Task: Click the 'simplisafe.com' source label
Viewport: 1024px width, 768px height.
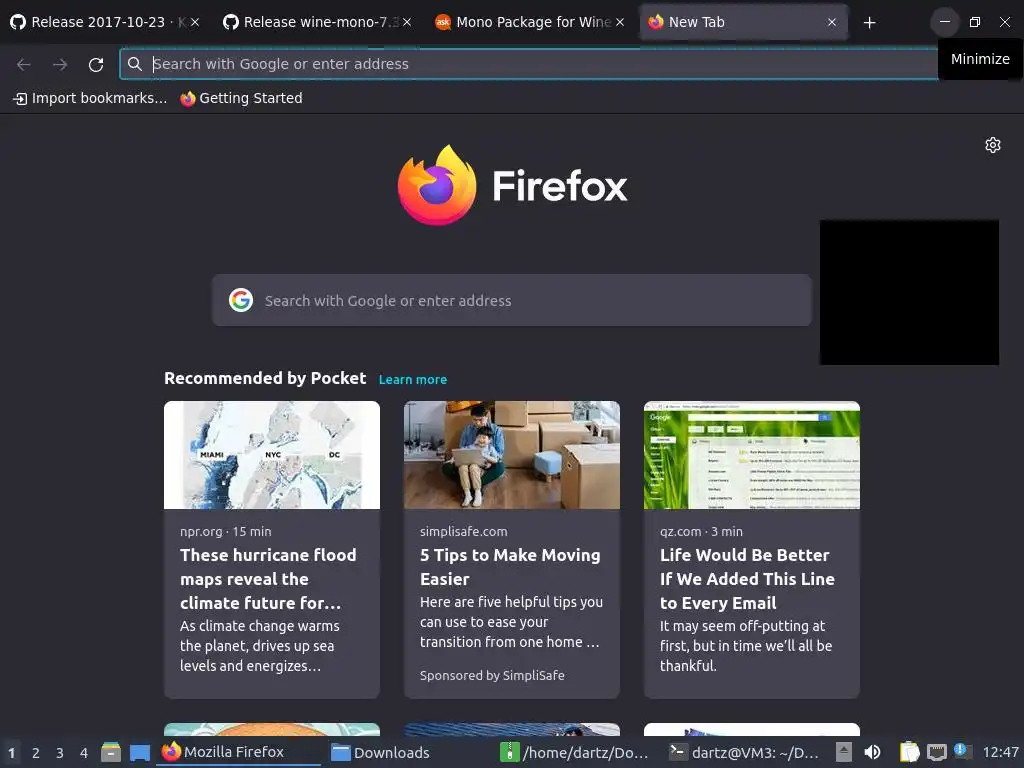Action: coord(463,532)
